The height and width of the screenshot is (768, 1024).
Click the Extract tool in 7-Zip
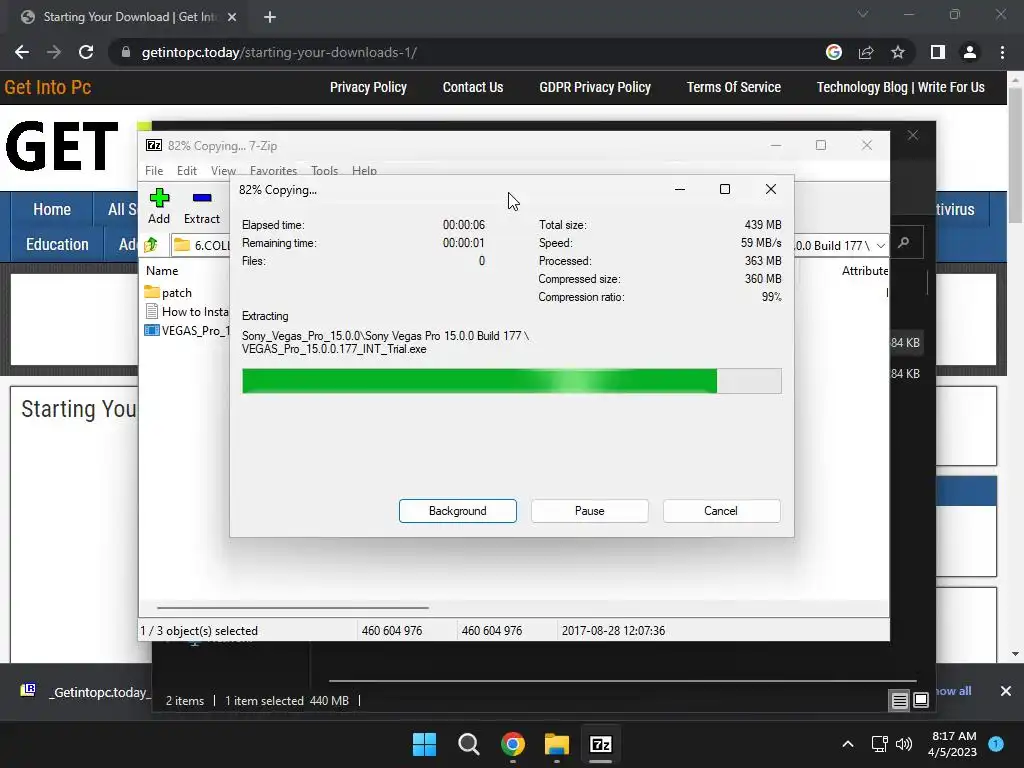pos(202,206)
